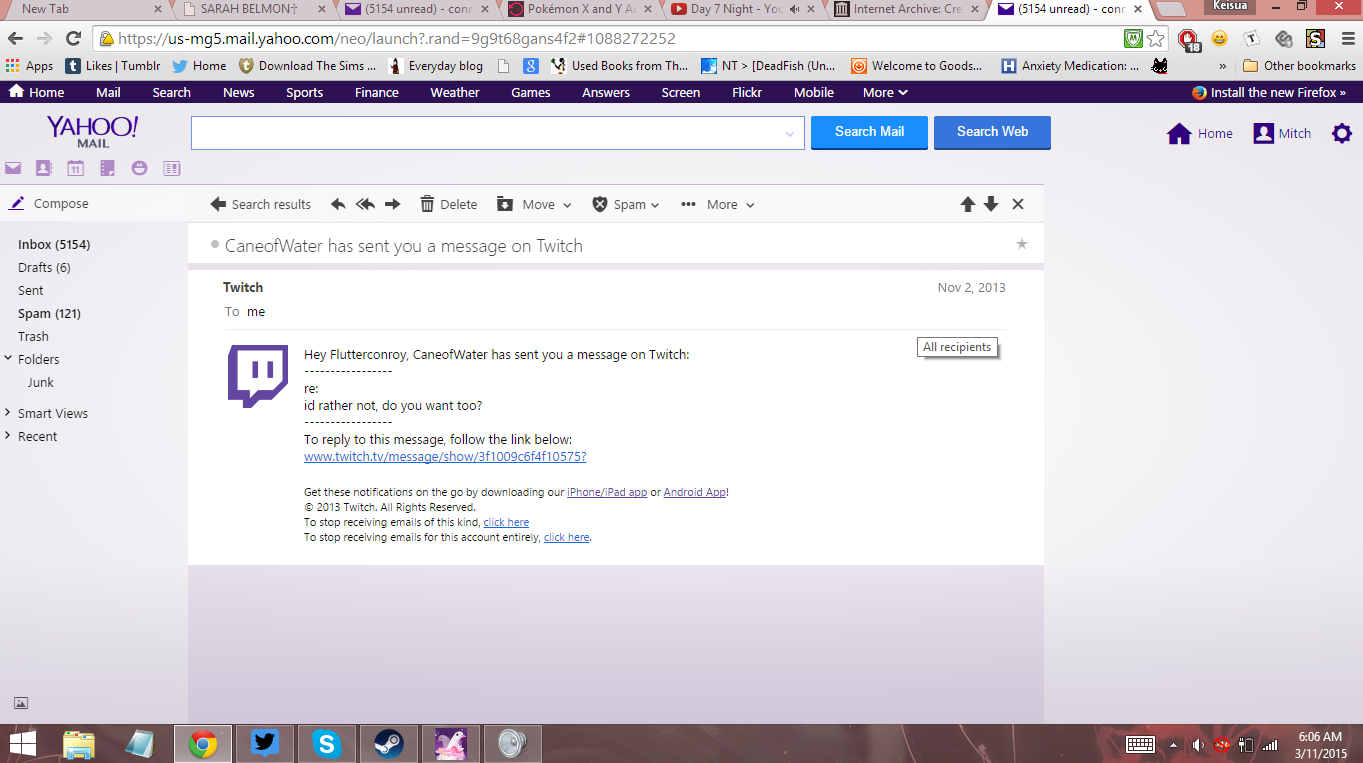The height and width of the screenshot is (763, 1363).
Task: Open the News Feed icon
Action: pyautogui.click(x=172, y=168)
